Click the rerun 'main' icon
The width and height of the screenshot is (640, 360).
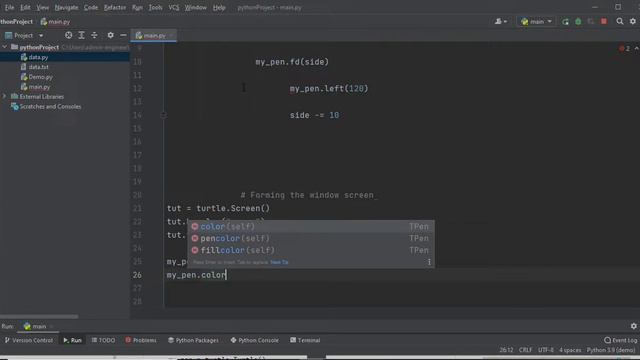tap(565, 21)
